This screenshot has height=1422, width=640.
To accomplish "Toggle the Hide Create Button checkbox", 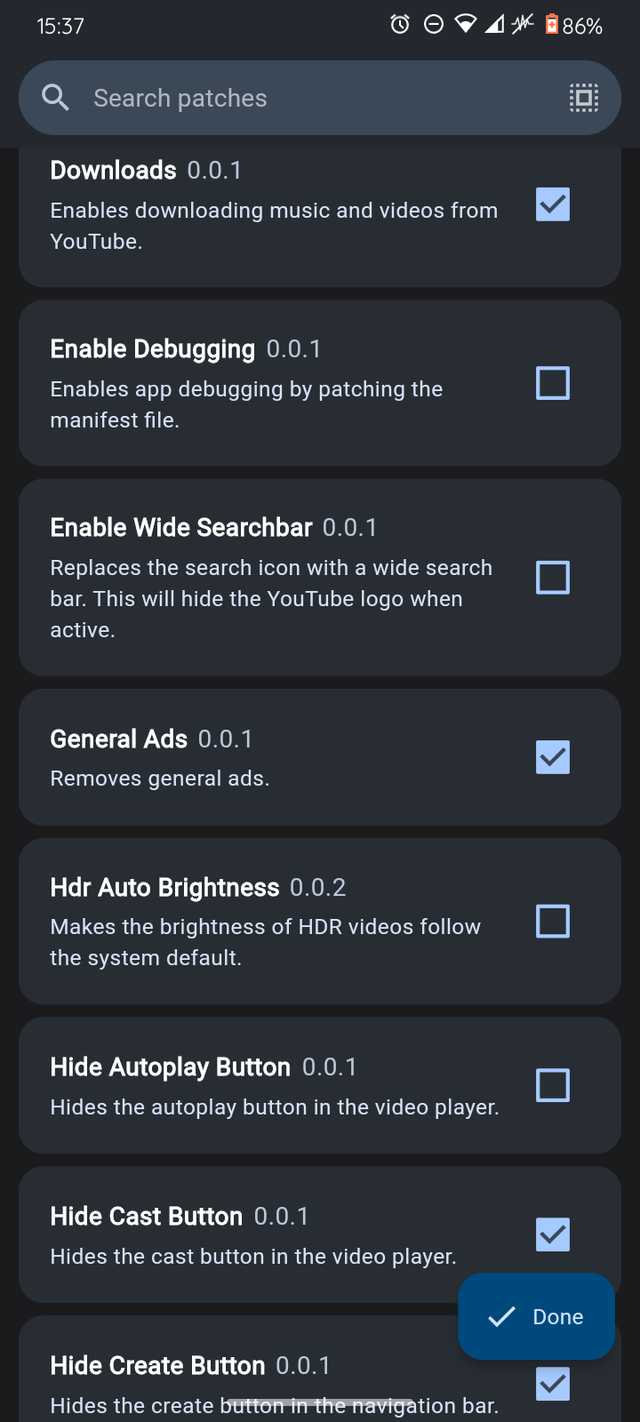I will point(553,1384).
